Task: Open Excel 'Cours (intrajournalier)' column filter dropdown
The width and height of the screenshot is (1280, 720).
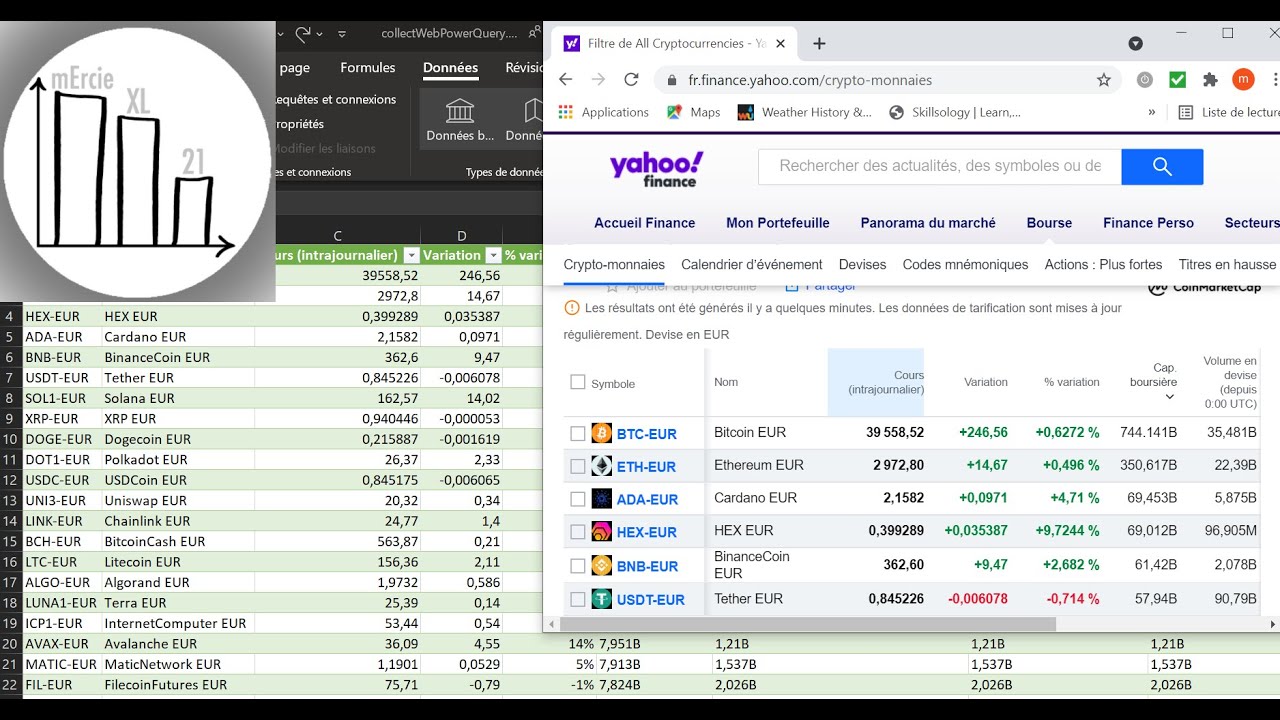Action: coord(412,255)
